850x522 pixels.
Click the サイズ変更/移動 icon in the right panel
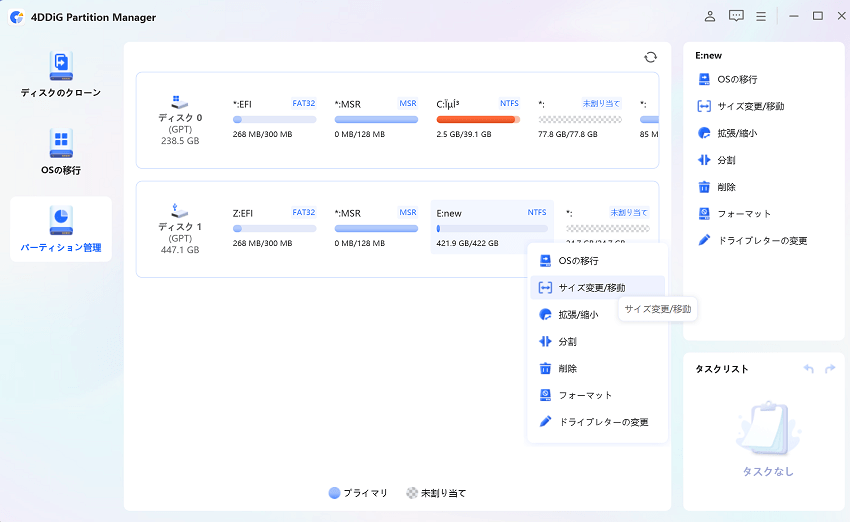pos(704,106)
